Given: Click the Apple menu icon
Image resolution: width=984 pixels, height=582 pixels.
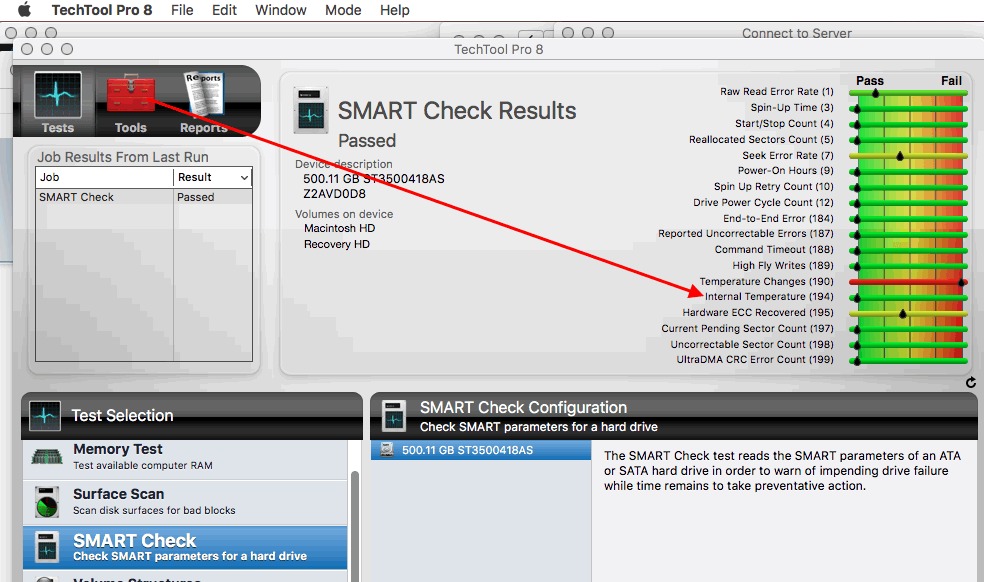Looking at the screenshot, I should coord(24,9).
